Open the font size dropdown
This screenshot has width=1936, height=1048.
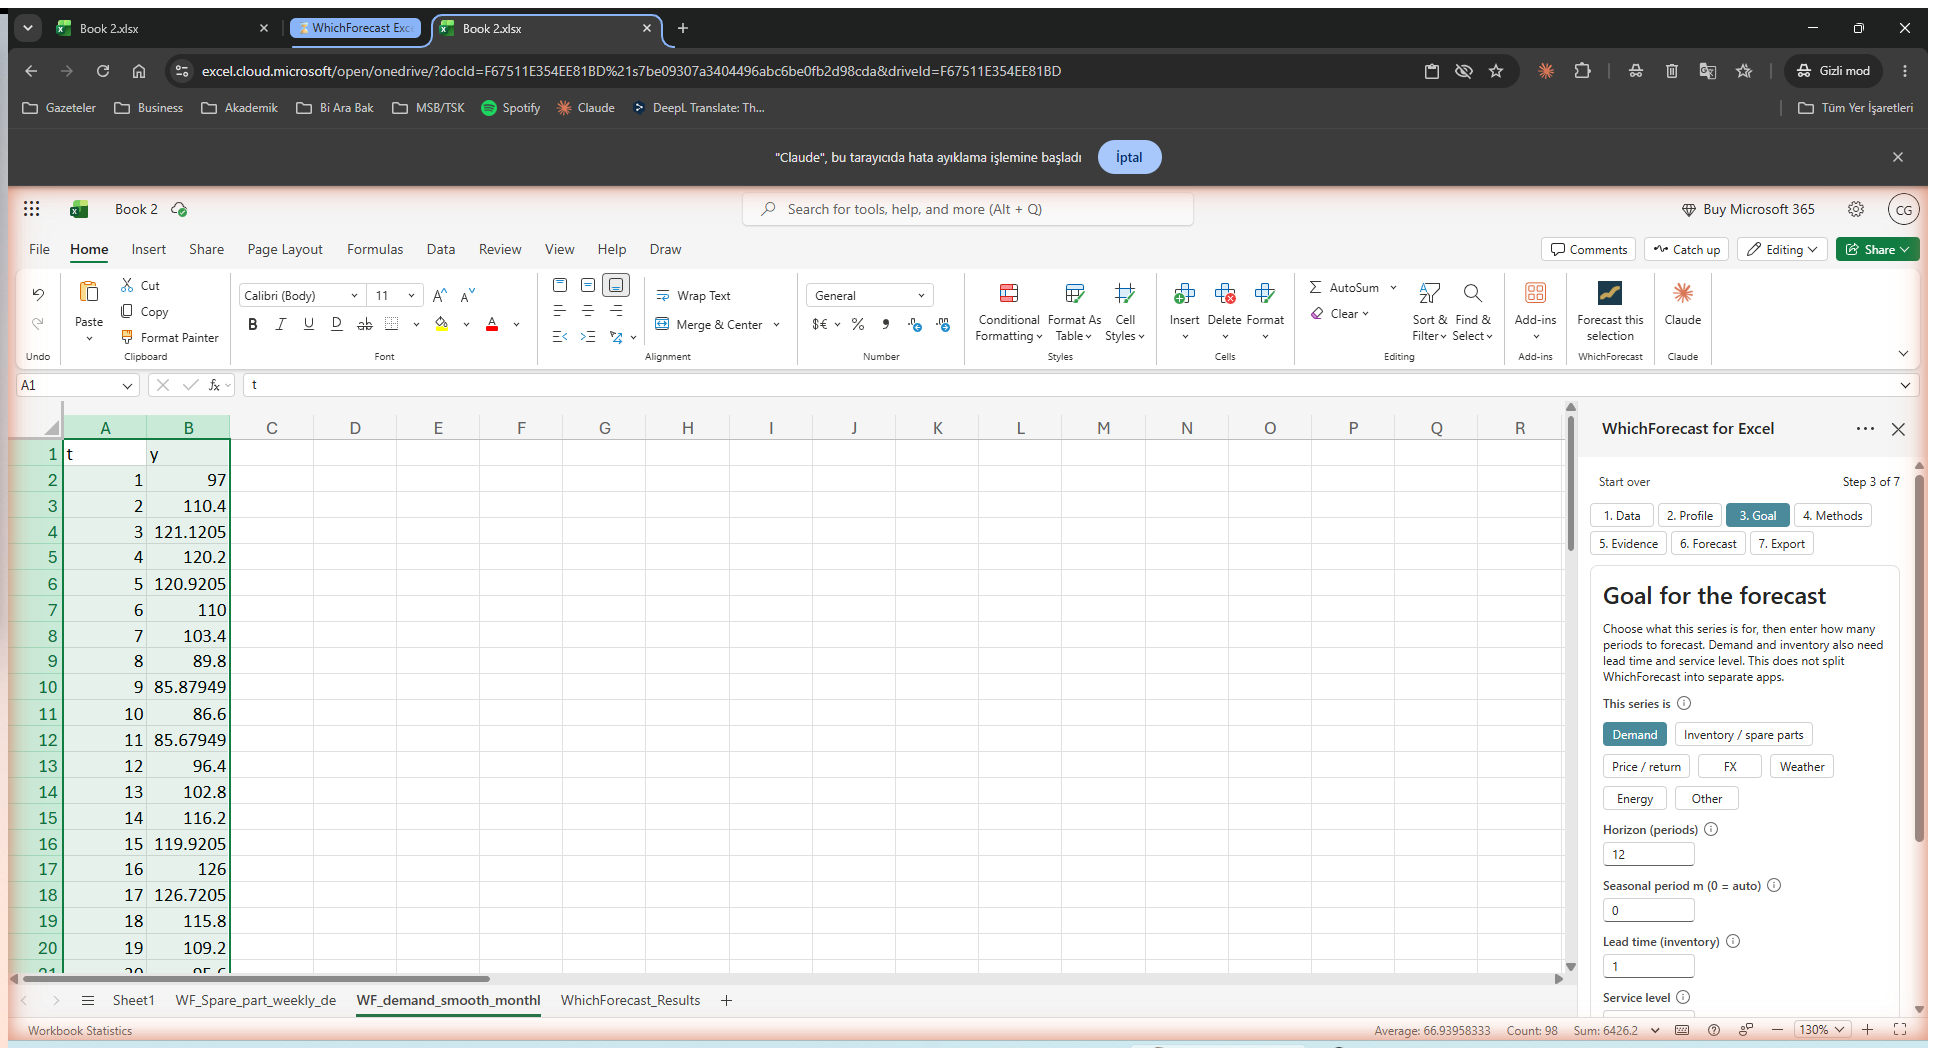tap(411, 295)
